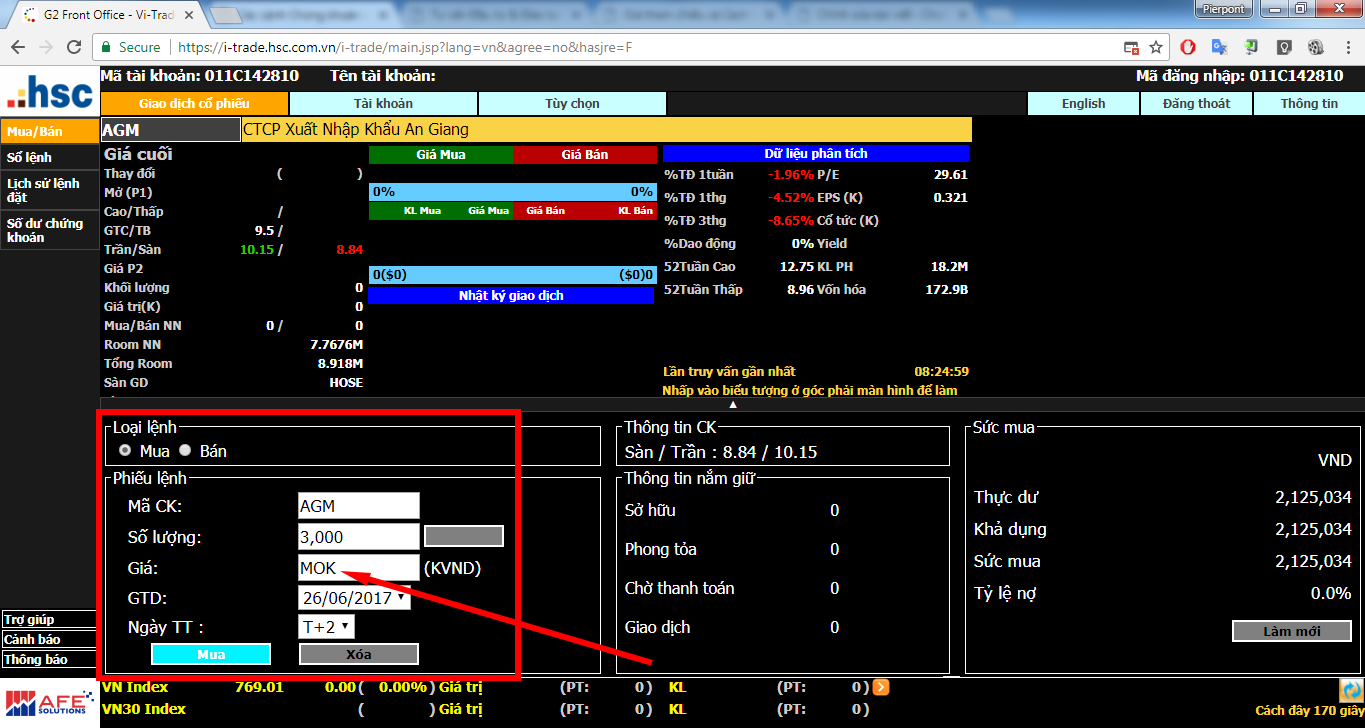The image size is (1365, 728).
Task: Open the GTD date dropdown
Action: [x=355, y=598]
